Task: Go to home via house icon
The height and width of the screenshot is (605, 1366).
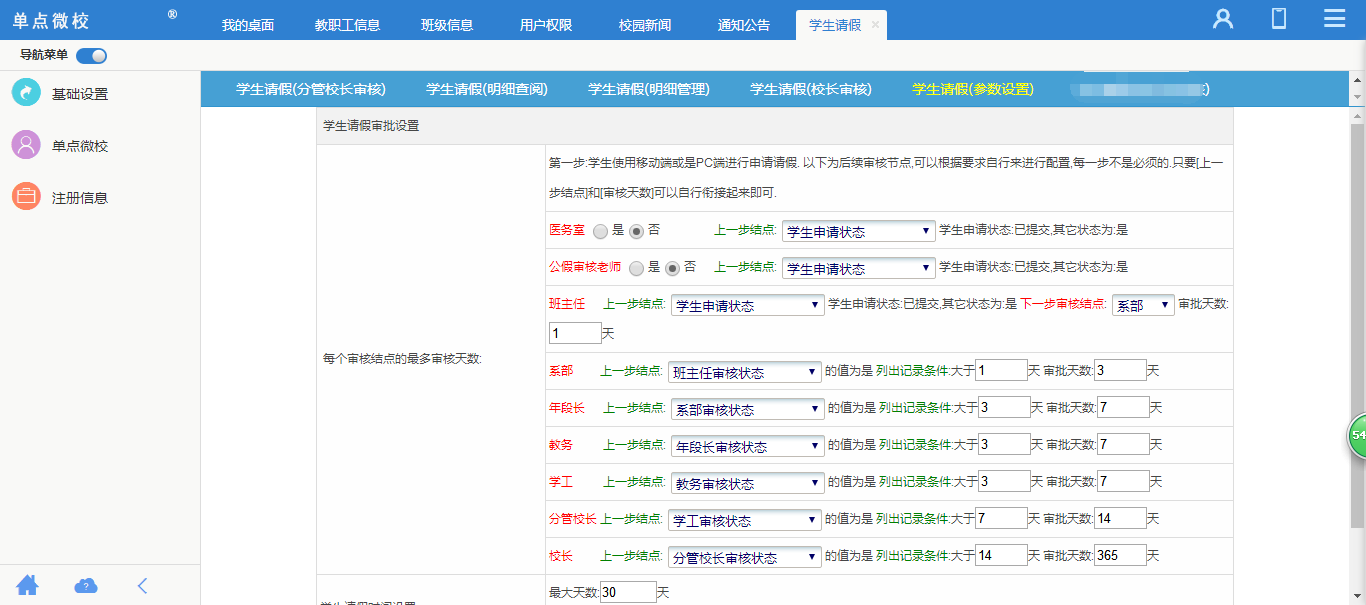Action: coord(28,585)
